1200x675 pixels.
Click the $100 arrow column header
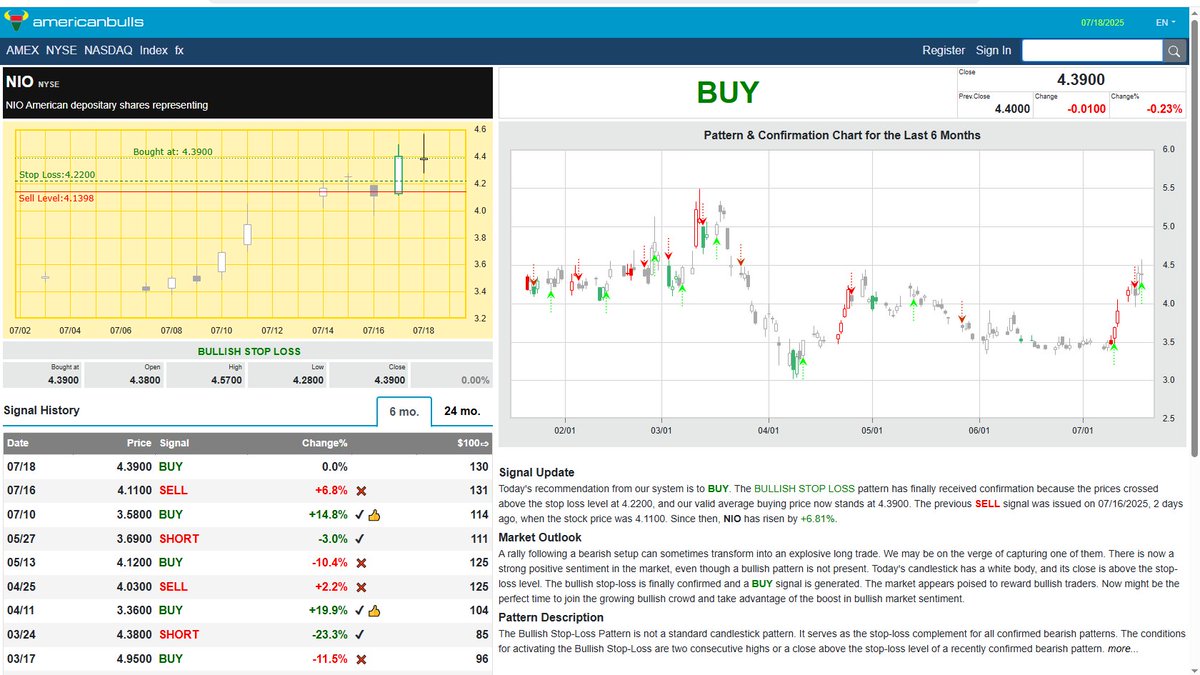pos(472,443)
